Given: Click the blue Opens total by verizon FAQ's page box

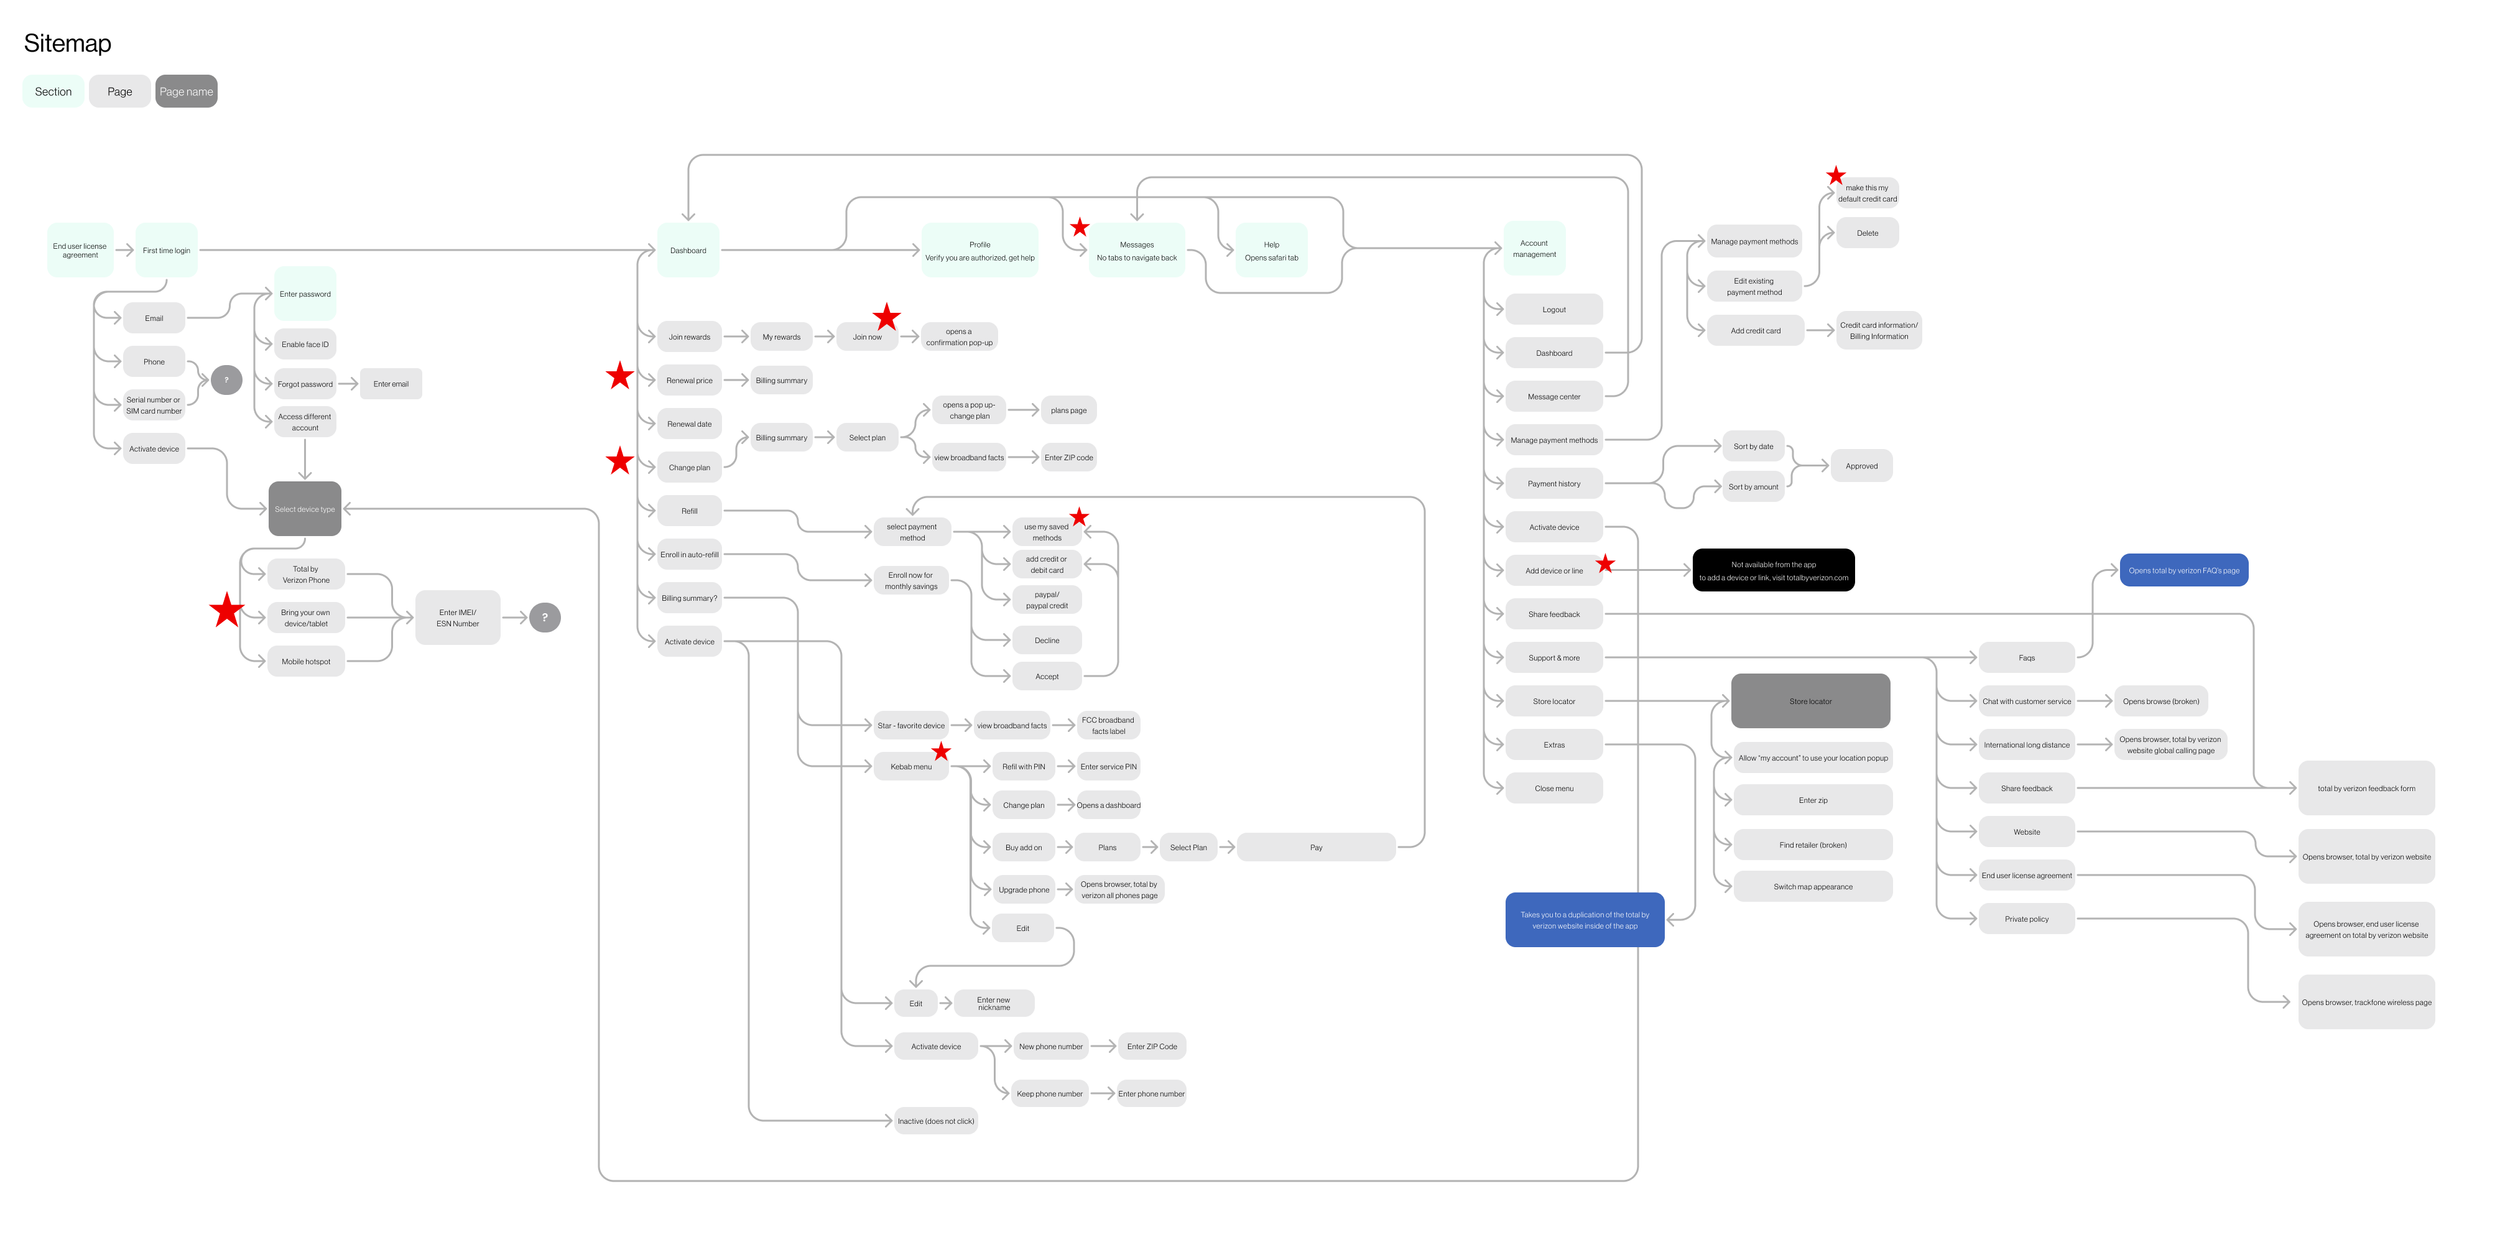Looking at the screenshot, I should (x=2183, y=570).
